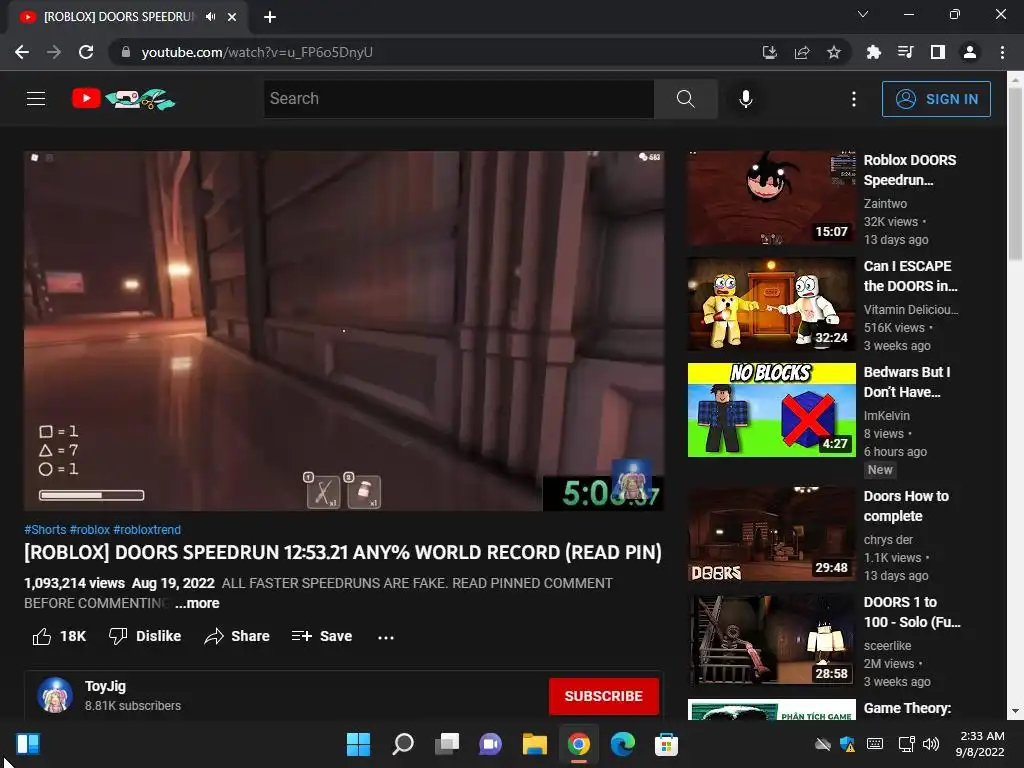Click the SIGN IN button
The image size is (1024, 768).
[x=936, y=99]
